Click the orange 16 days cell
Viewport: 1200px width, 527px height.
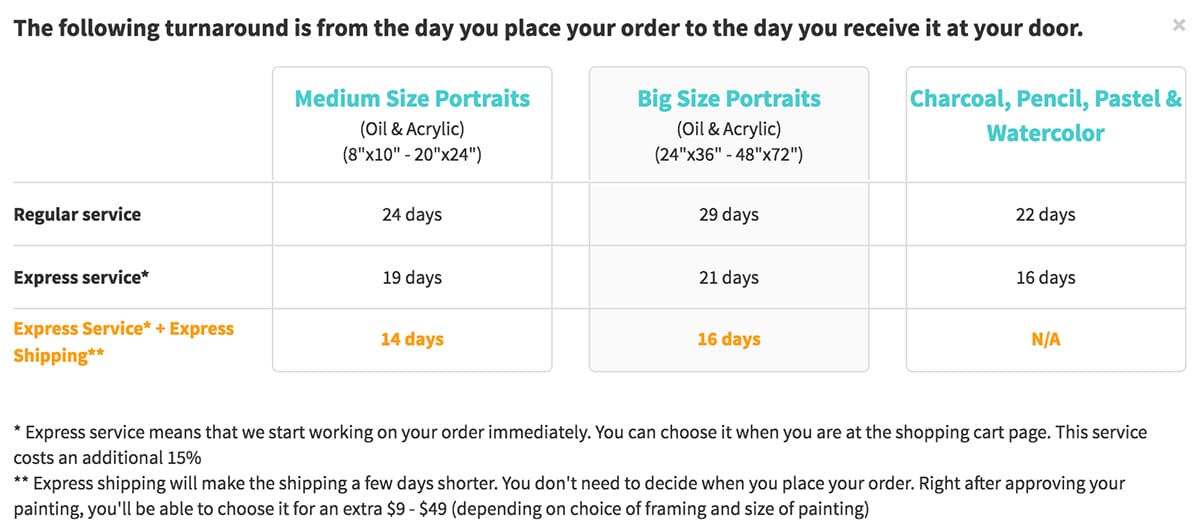point(729,340)
